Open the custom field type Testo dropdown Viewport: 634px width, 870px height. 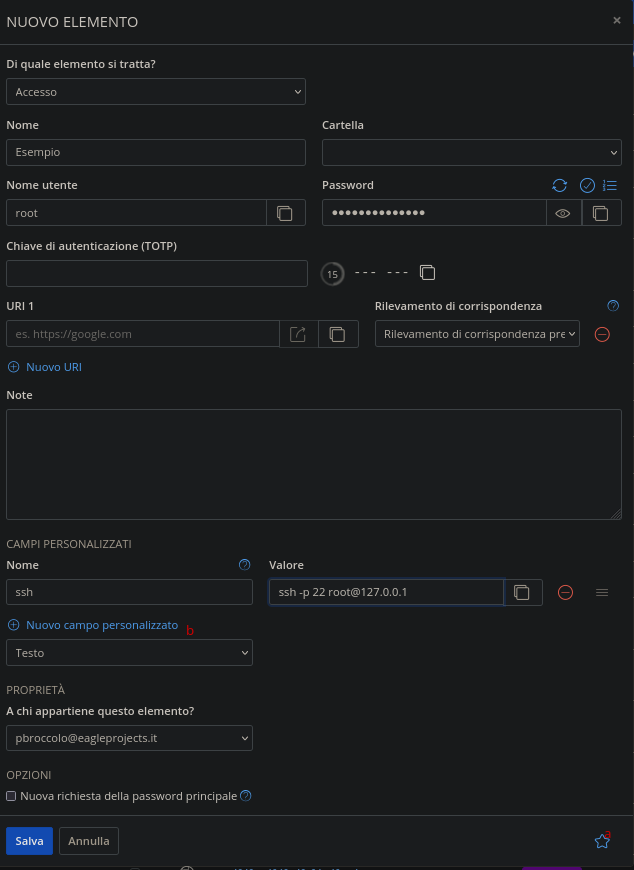pos(129,653)
